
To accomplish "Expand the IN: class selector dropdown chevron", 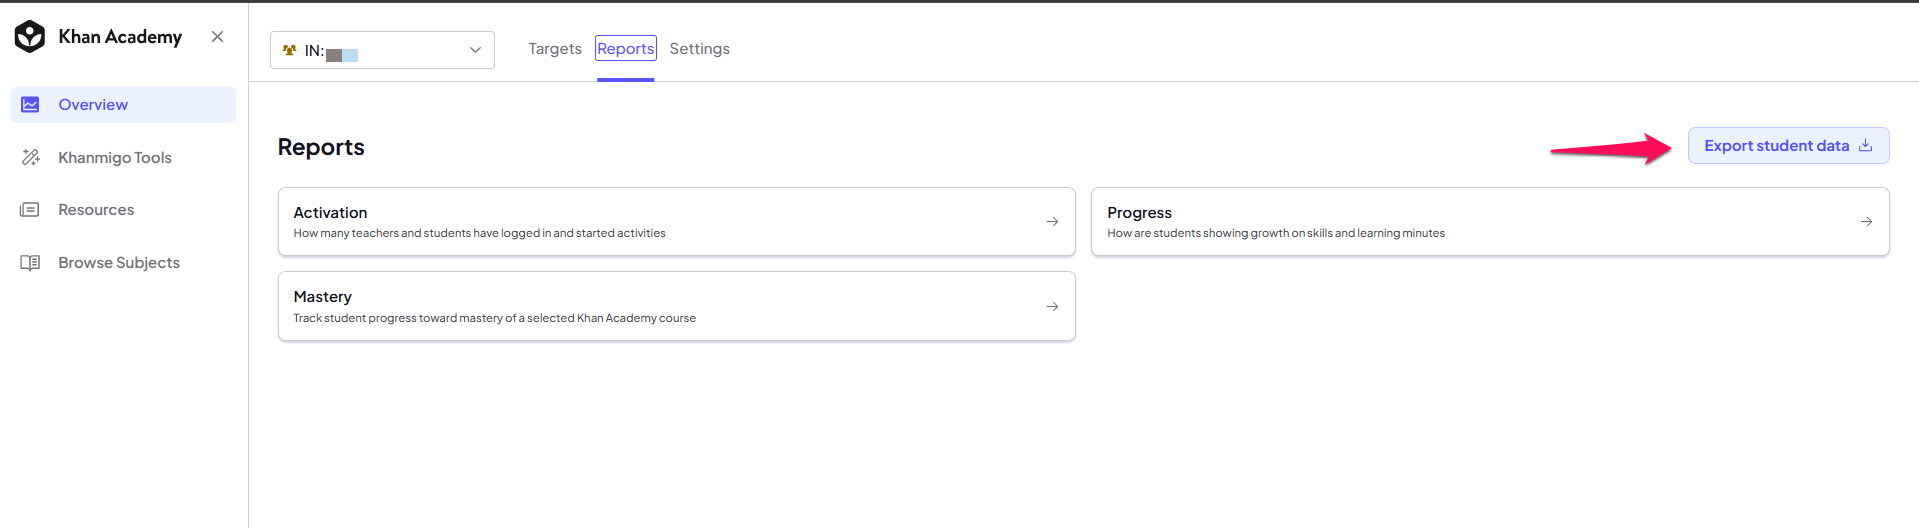I will pos(475,50).
